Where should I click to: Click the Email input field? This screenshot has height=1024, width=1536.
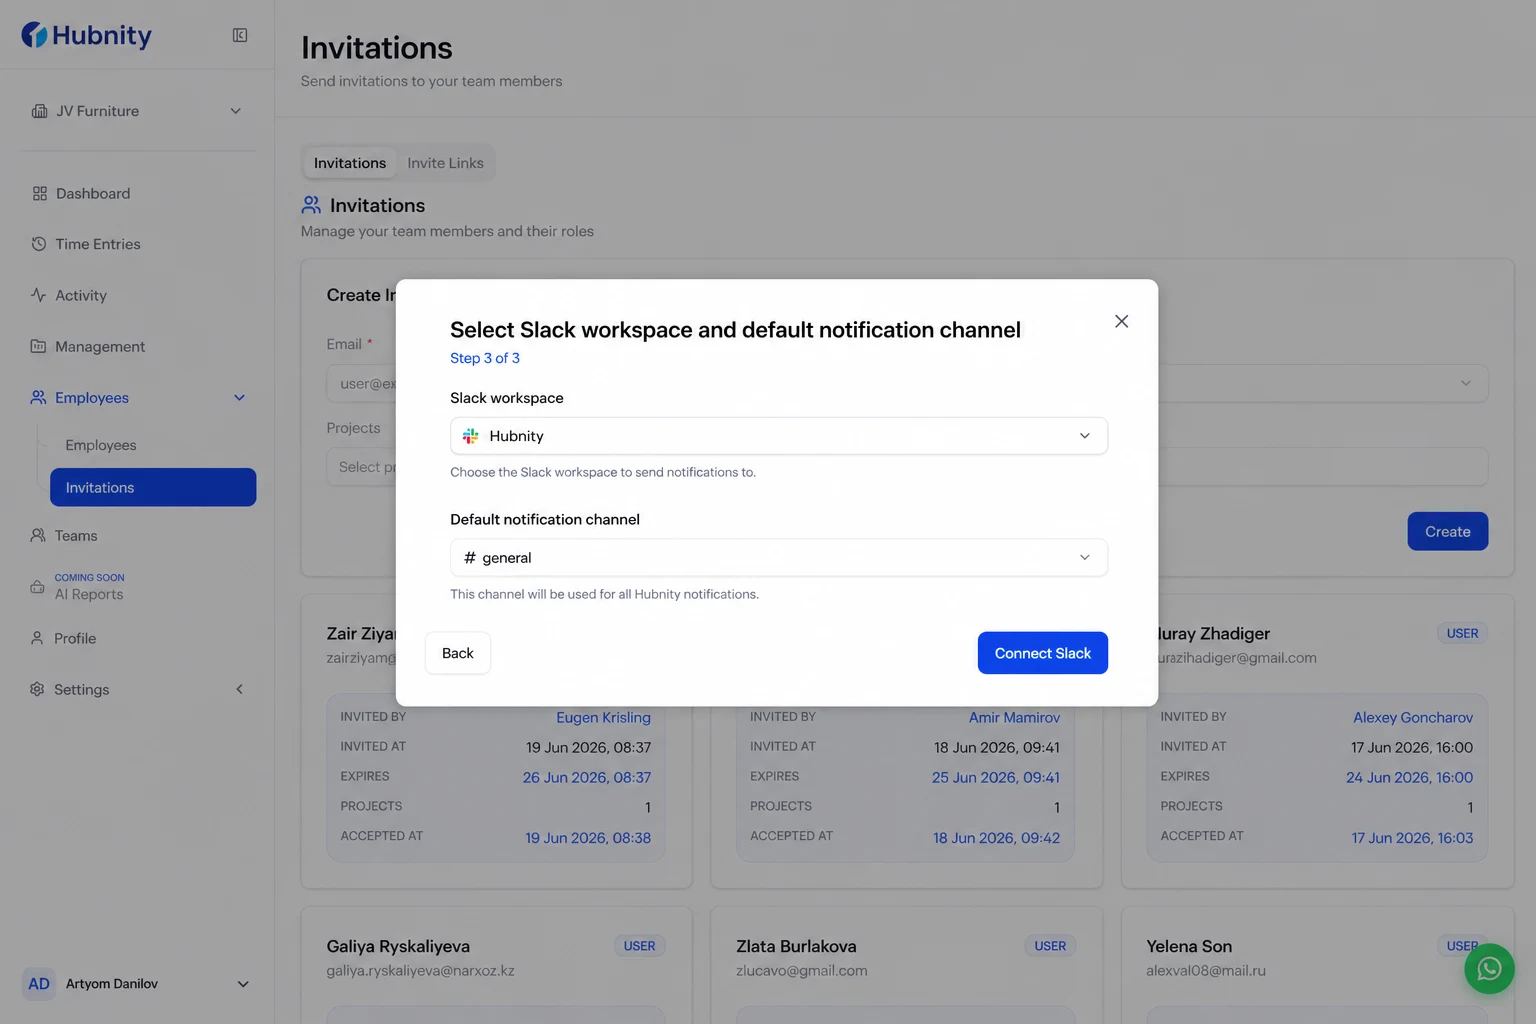[362, 383]
